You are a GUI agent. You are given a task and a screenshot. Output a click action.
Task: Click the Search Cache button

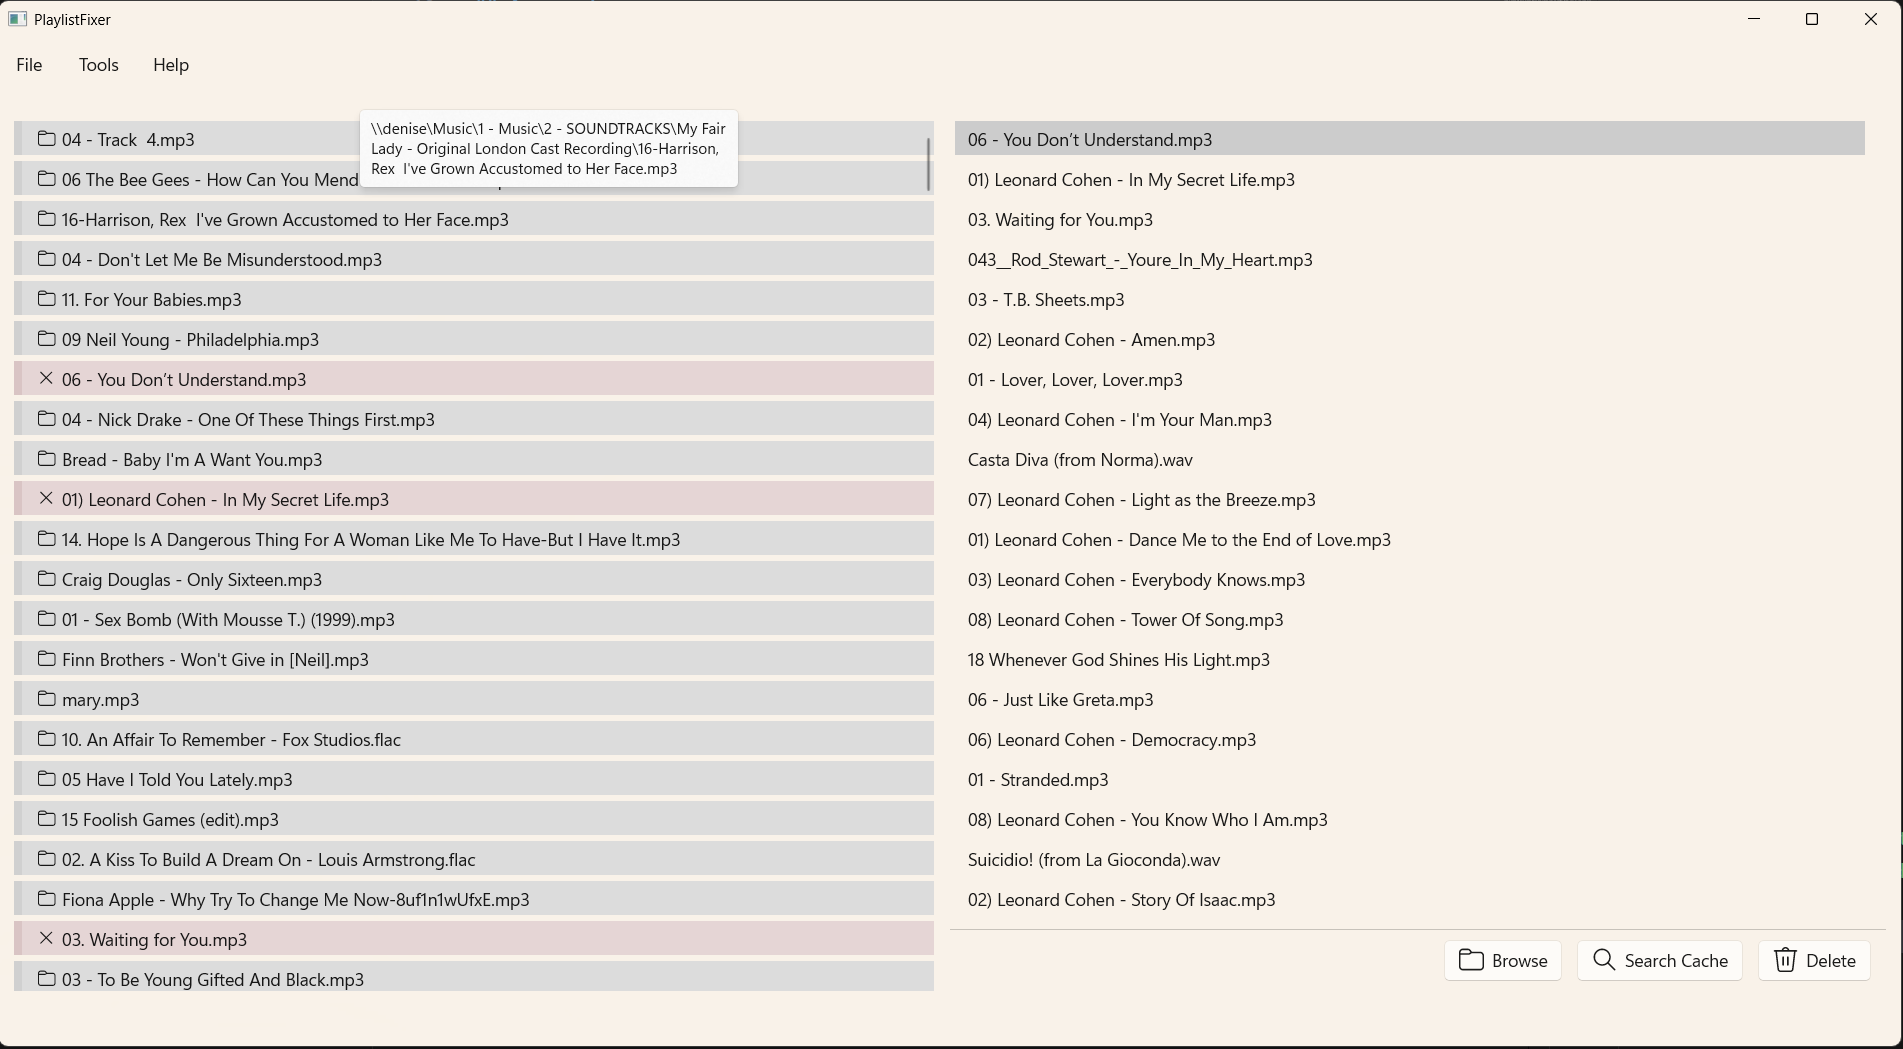coord(1659,961)
